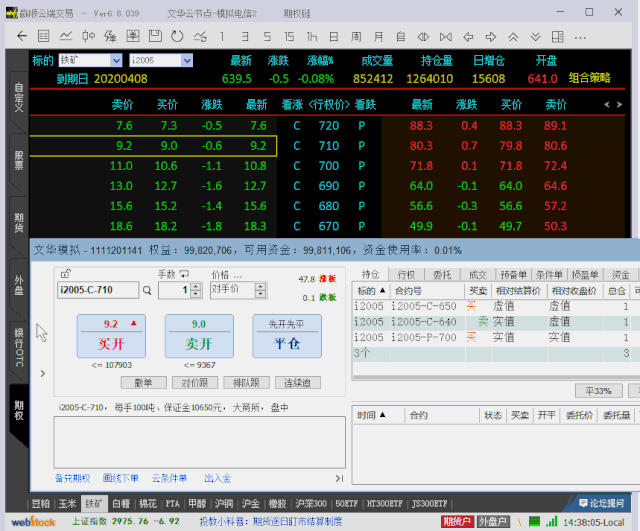Open the 银行OTC side tab
640x531 pixels.
pos(19,347)
